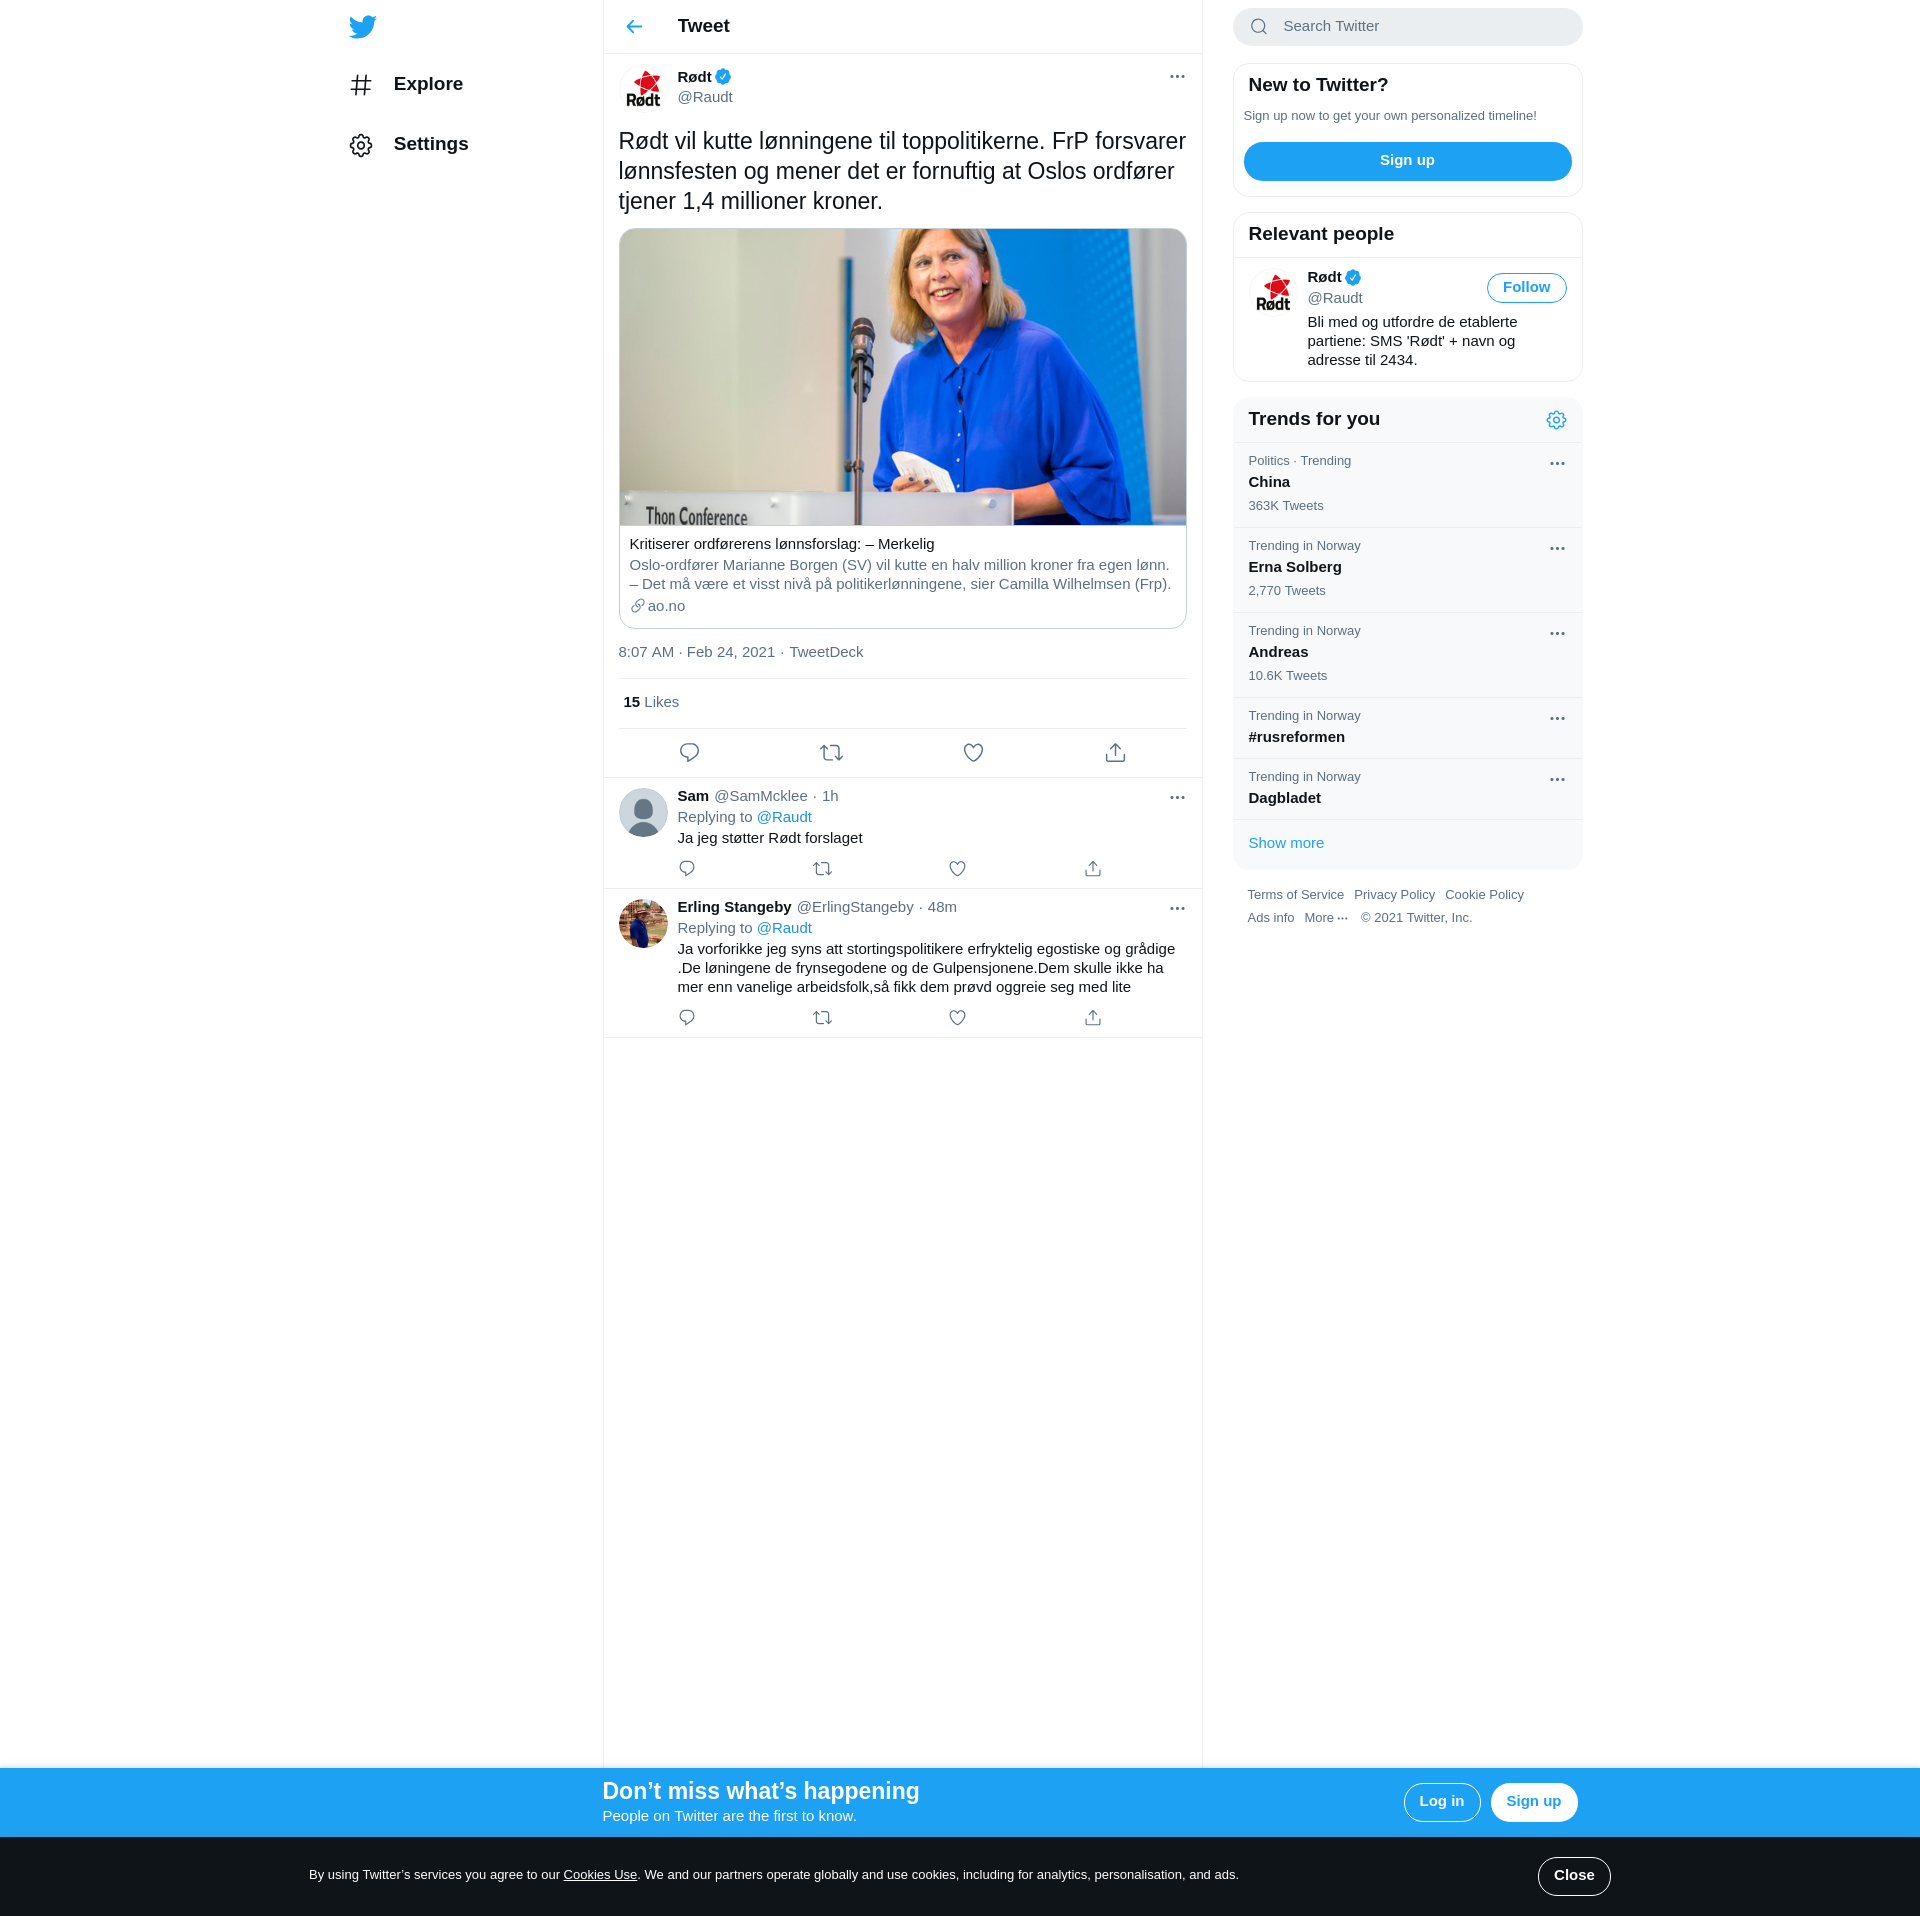Viewport: 1920px width, 1916px height.
Task: Share Erling Stangeby's reply
Action: pyautogui.click(x=1093, y=1018)
